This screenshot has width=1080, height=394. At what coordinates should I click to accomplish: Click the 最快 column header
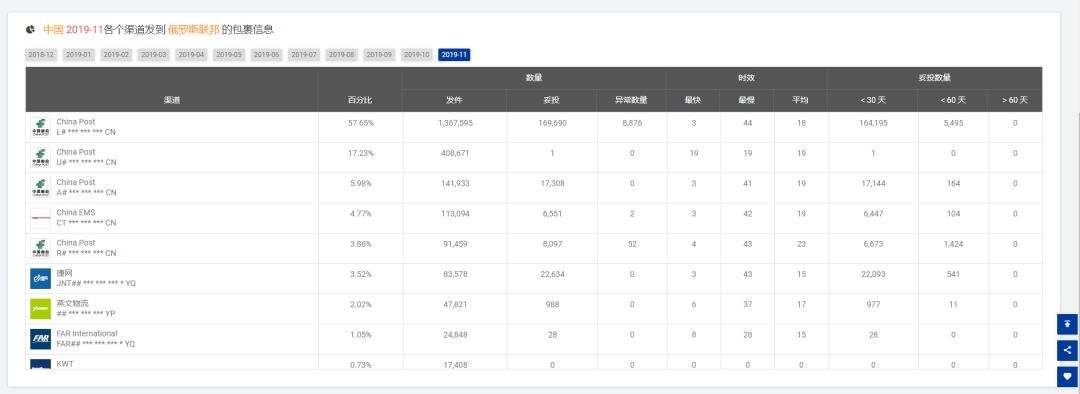coord(693,101)
